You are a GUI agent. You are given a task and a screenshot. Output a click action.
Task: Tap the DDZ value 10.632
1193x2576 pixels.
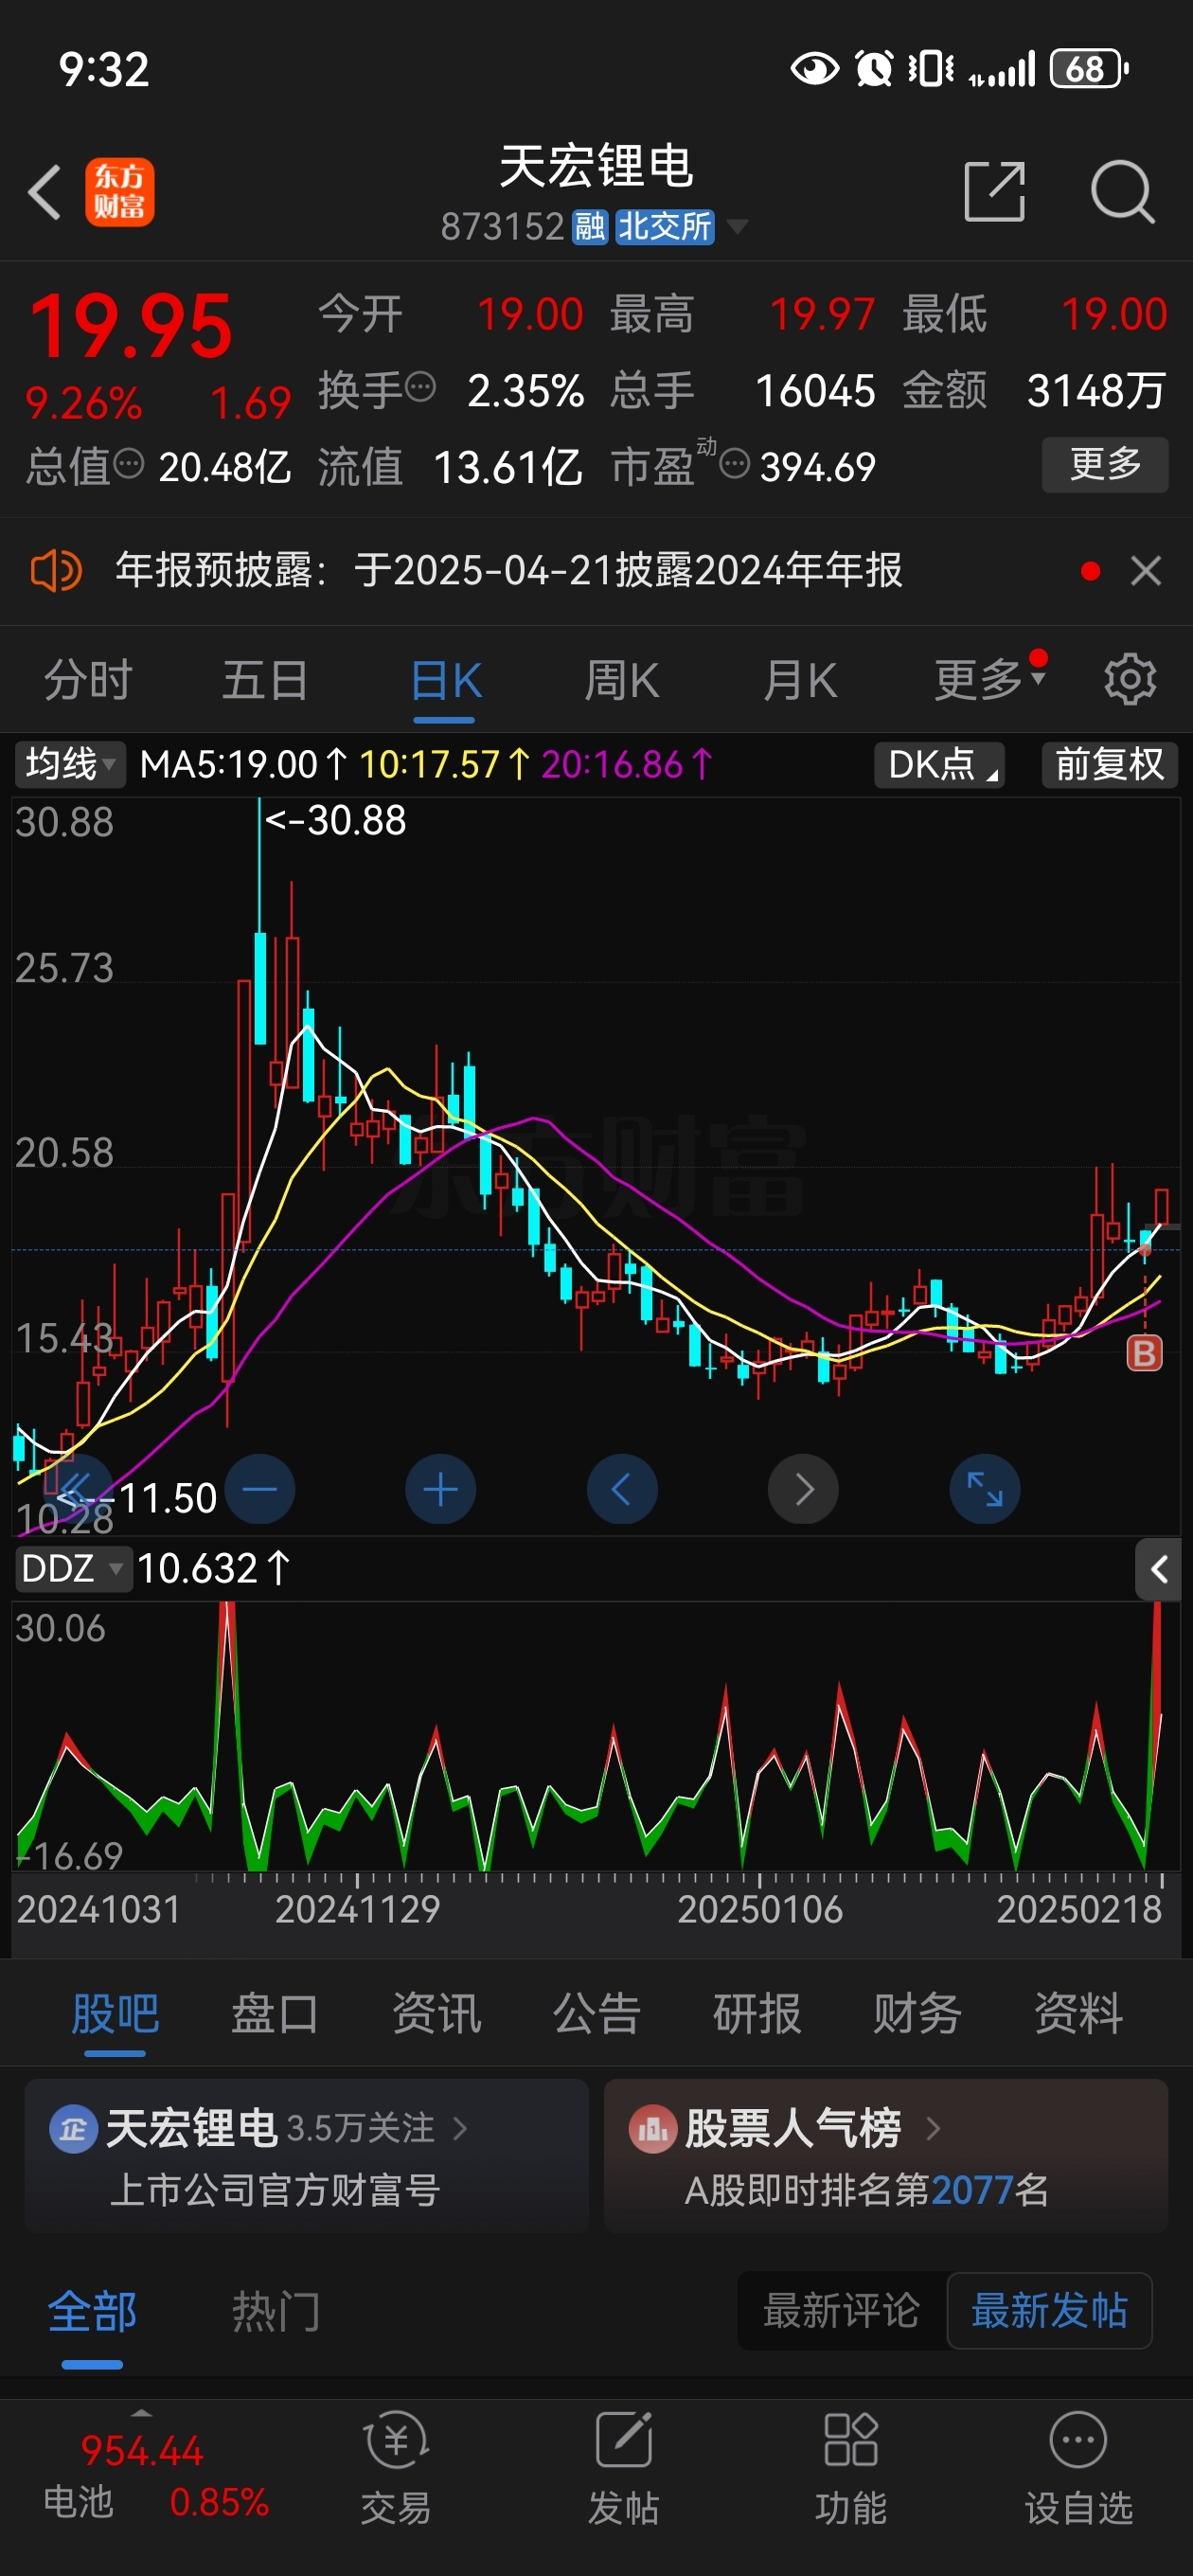[212, 1569]
